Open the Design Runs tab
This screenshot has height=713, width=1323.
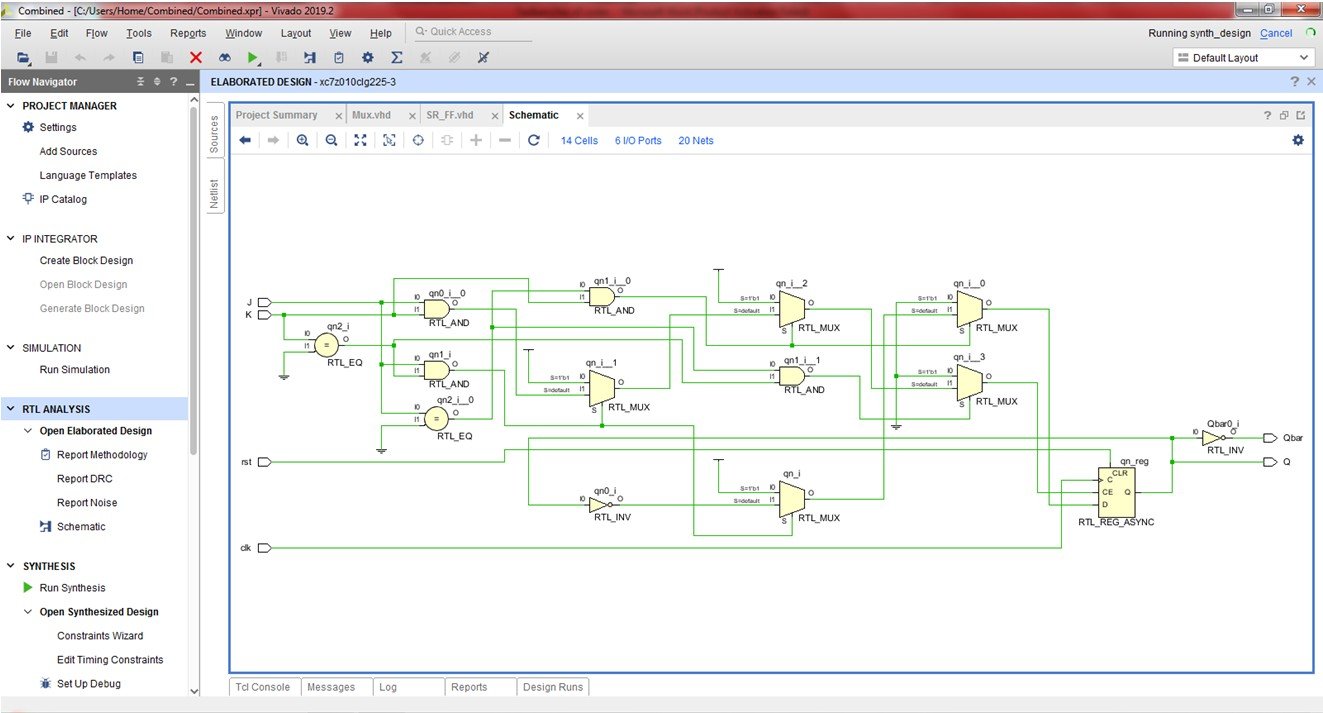click(554, 687)
